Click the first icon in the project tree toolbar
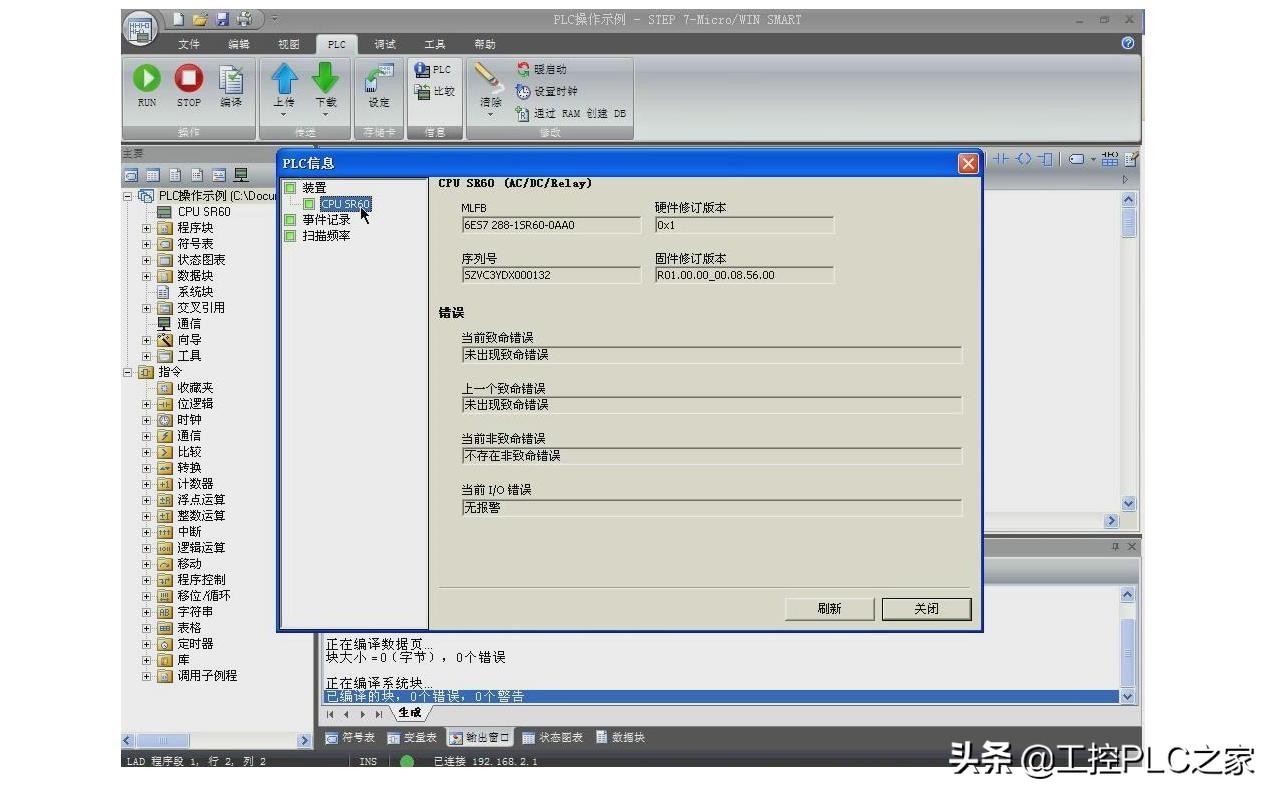Image resolution: width=1280 pixels, height=800 pixels. click(131, 175)
